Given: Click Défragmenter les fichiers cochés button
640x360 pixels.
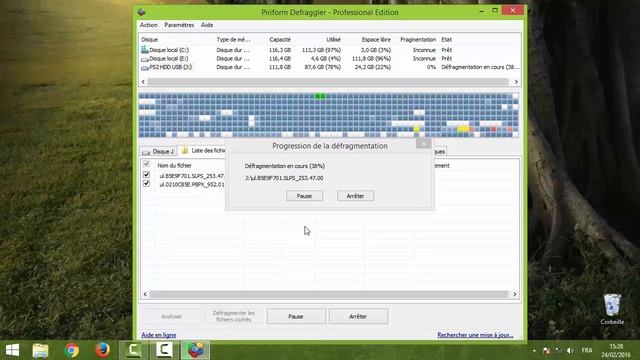Looking at the screenshot, I should 233,316.
